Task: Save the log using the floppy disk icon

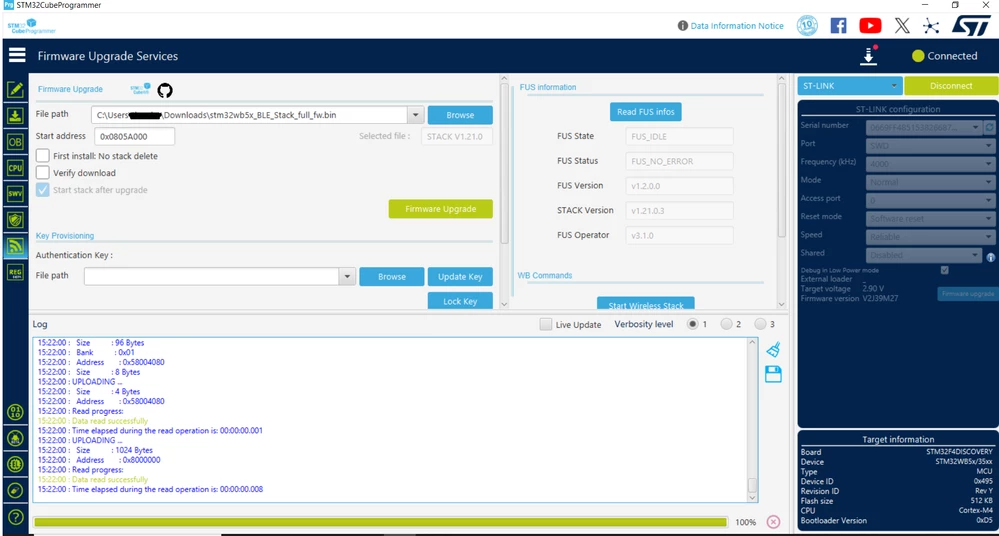Action: pos(773,374)
